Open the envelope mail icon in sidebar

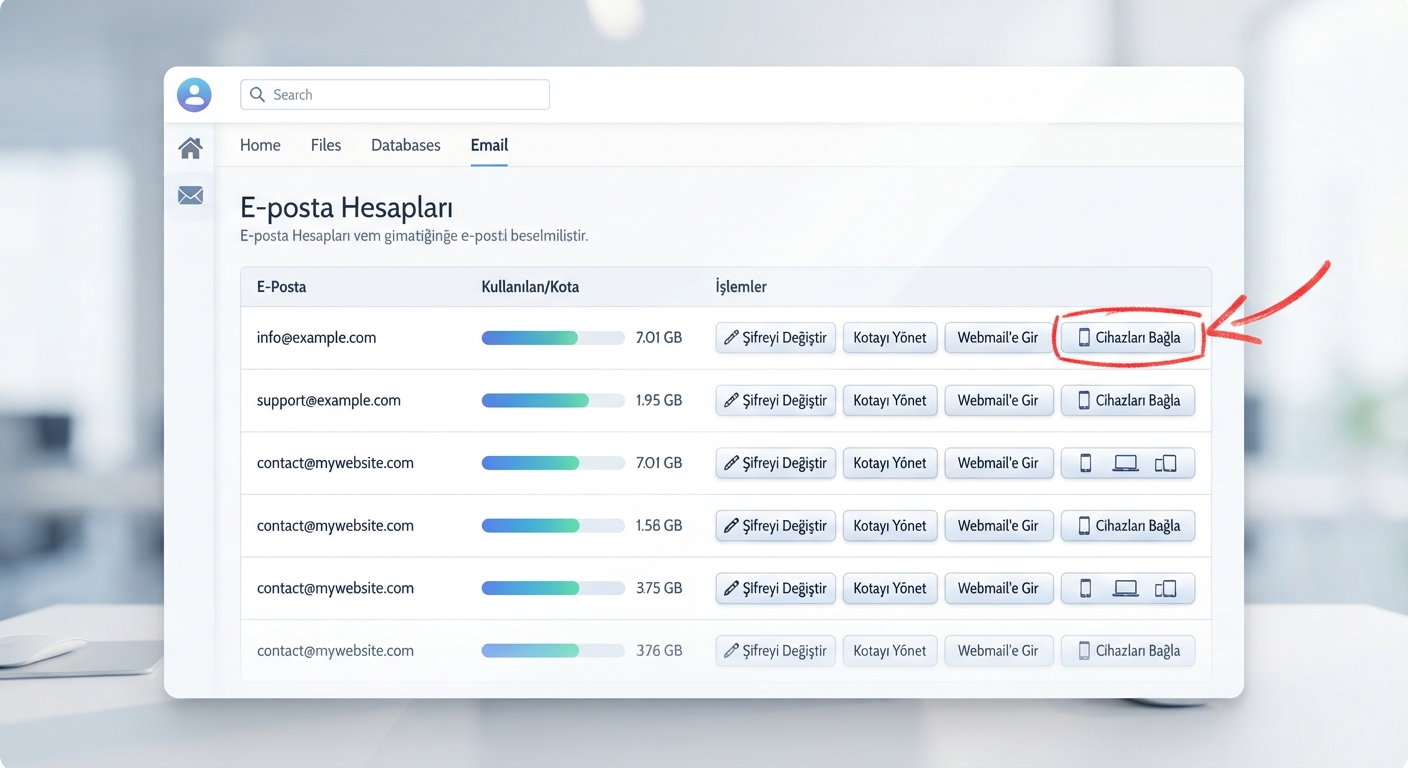tap(190, 196)
